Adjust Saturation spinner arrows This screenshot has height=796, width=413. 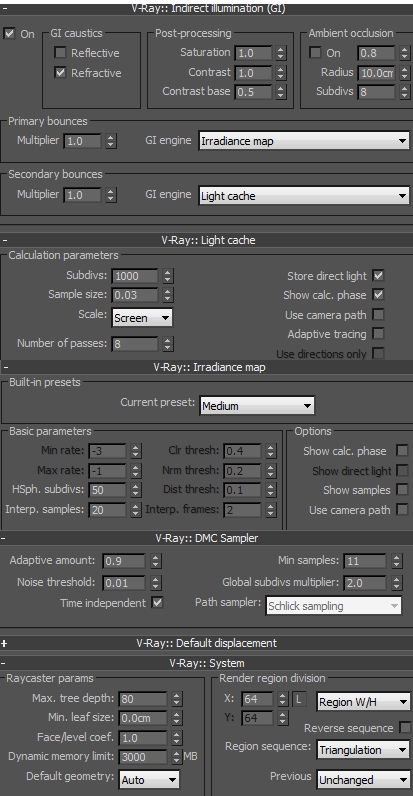coord(281,53)
